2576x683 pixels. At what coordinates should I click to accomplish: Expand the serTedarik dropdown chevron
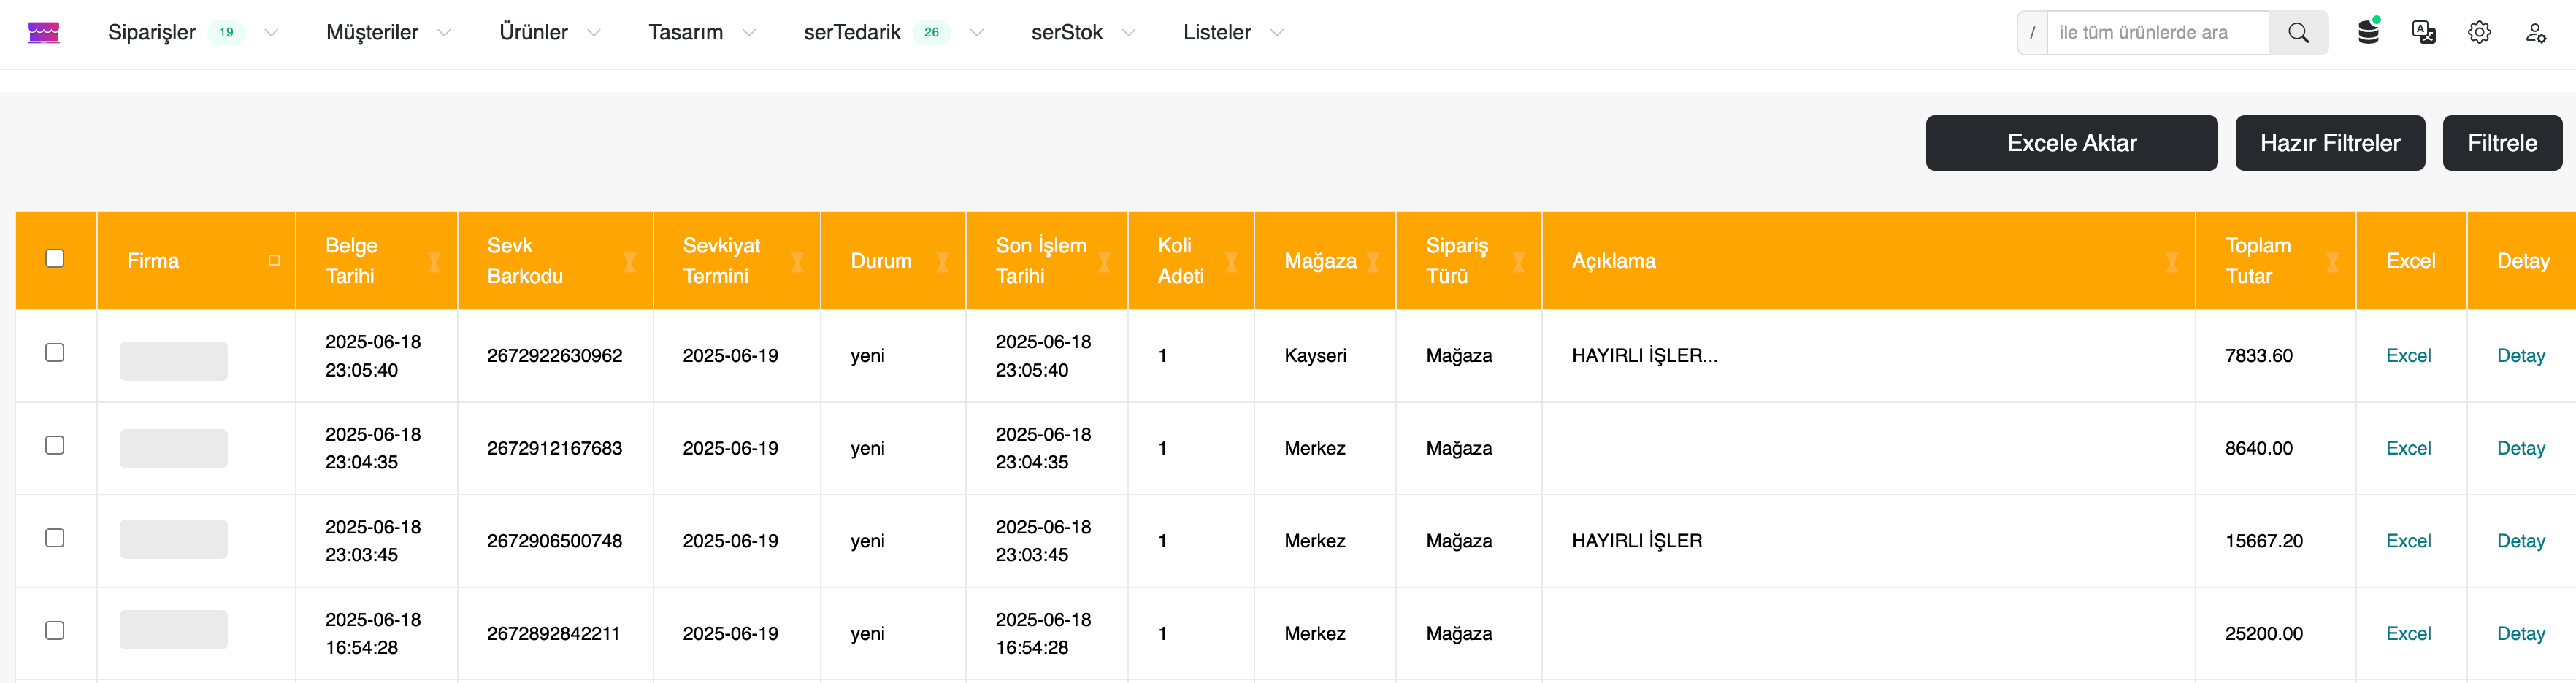point(977,33)
